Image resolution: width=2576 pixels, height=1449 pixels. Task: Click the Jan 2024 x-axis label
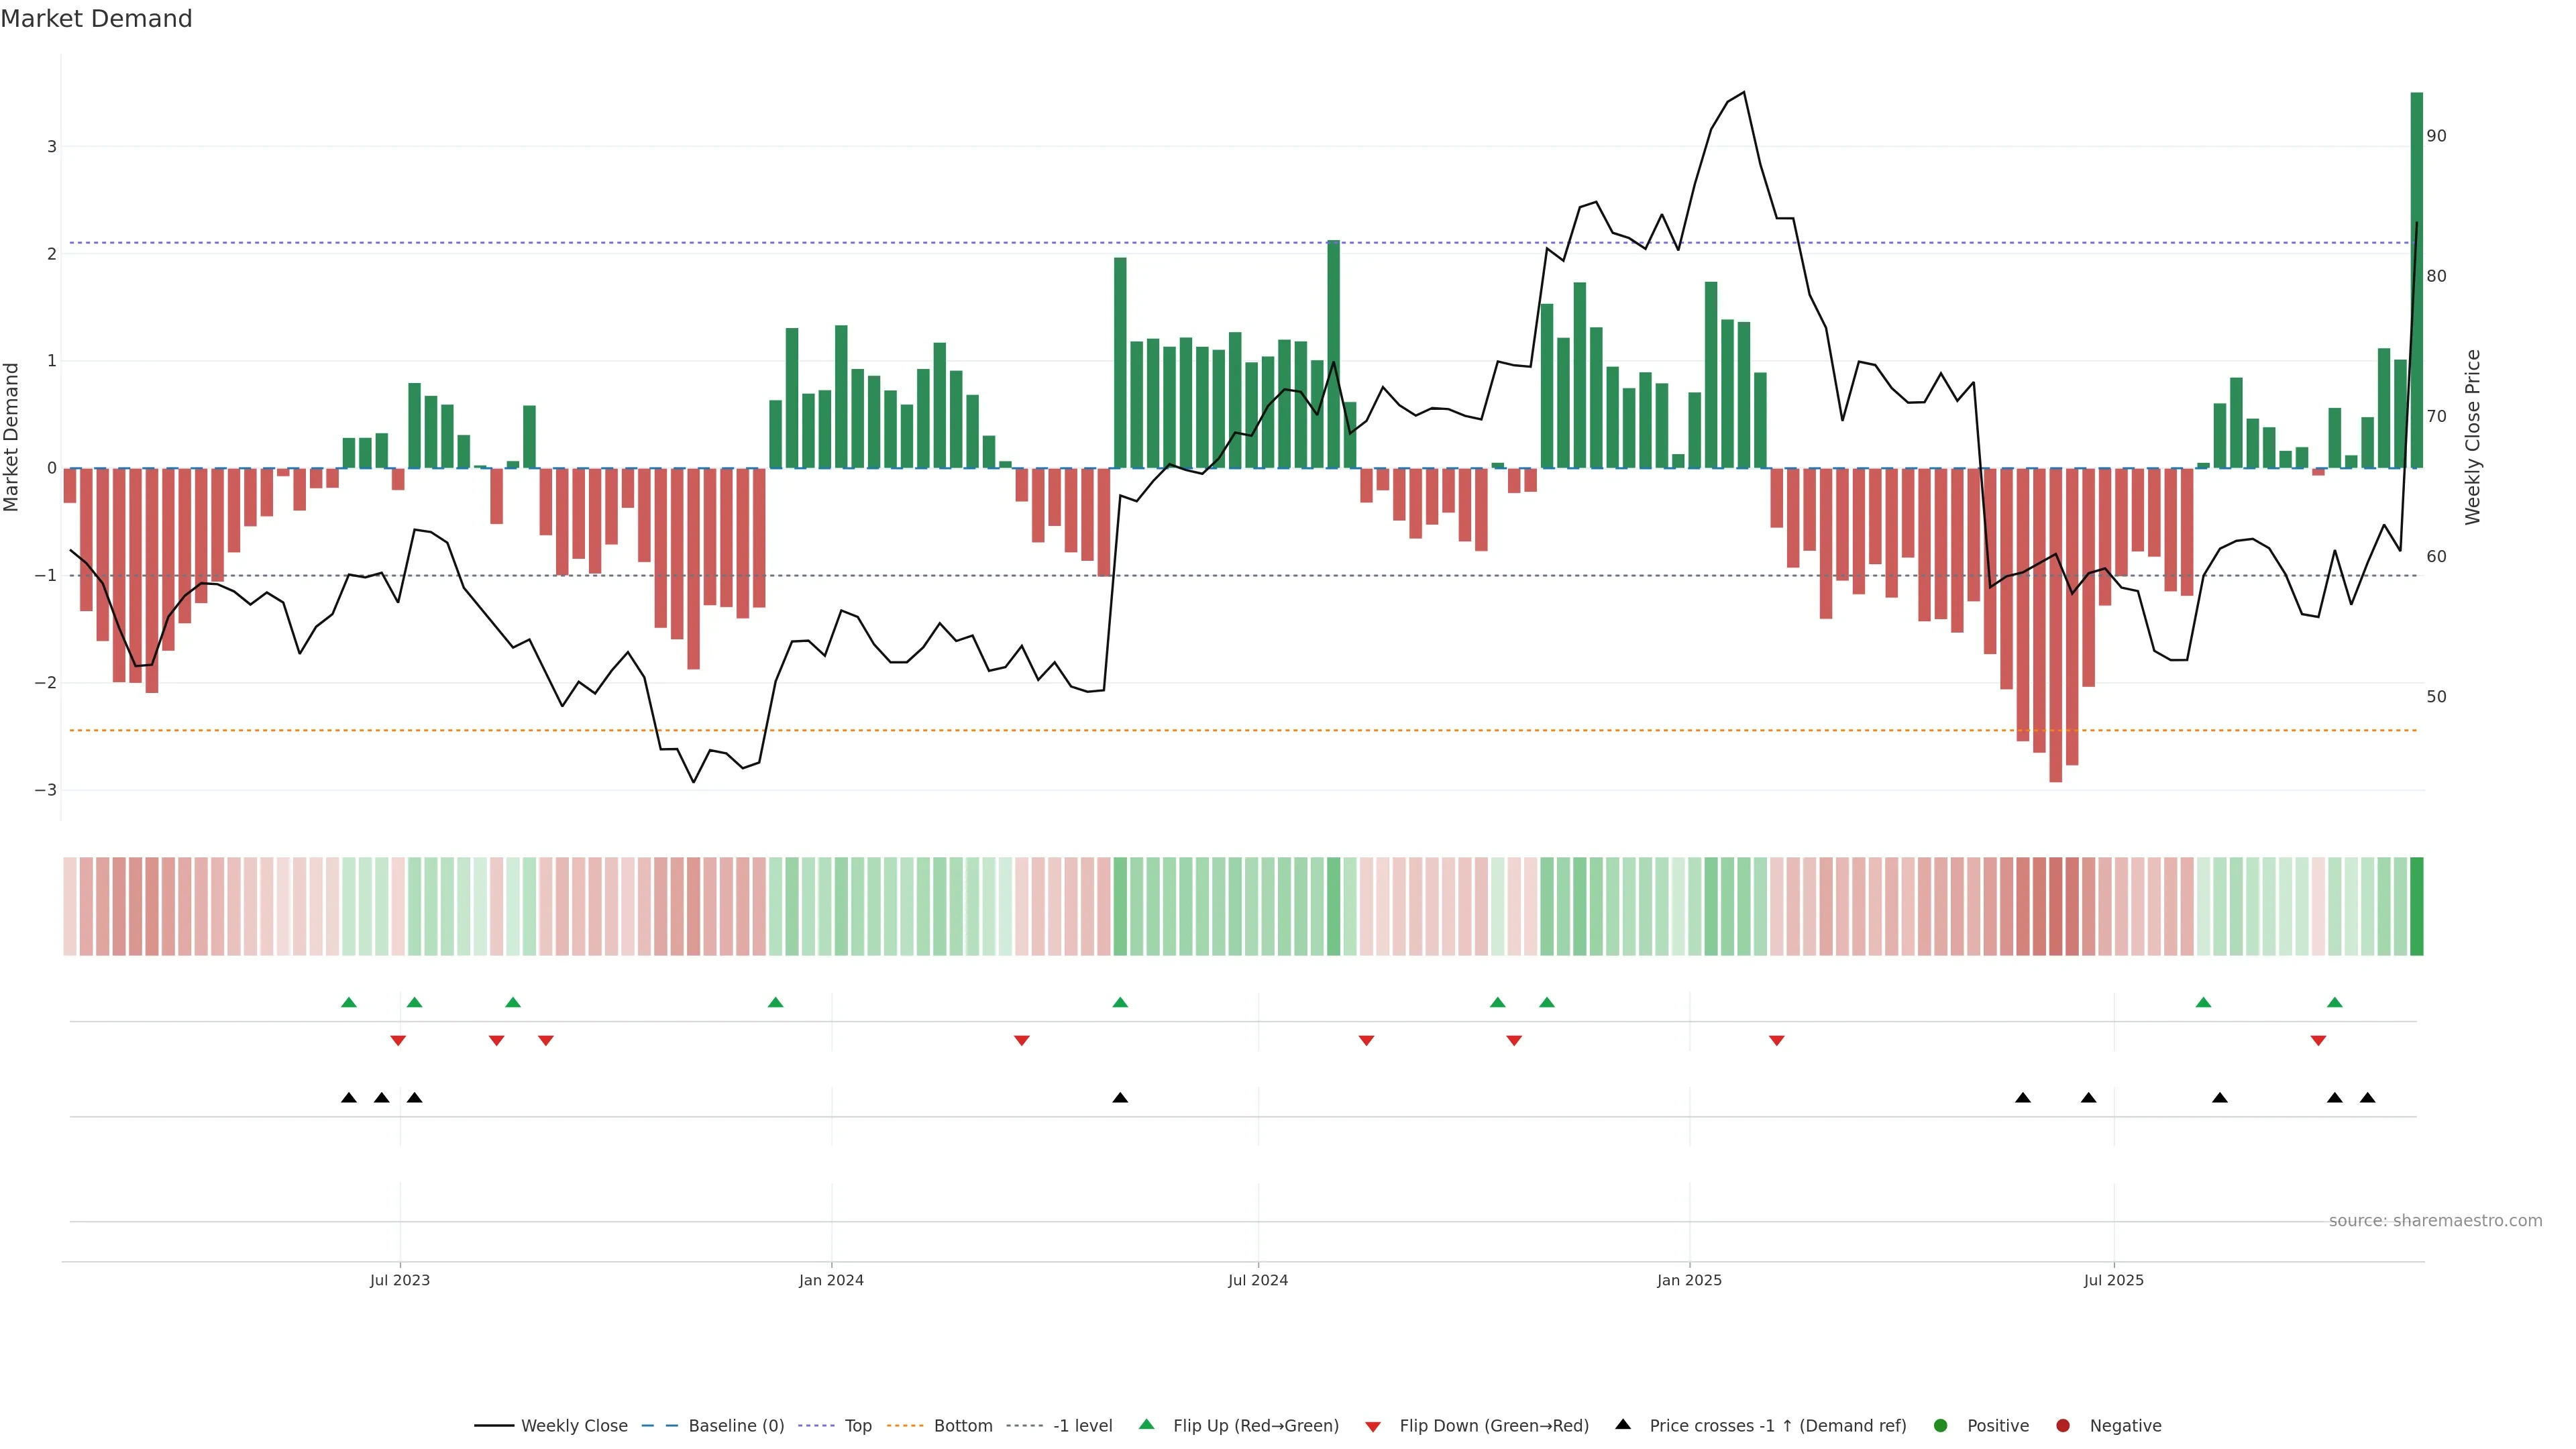point(831,1280)
